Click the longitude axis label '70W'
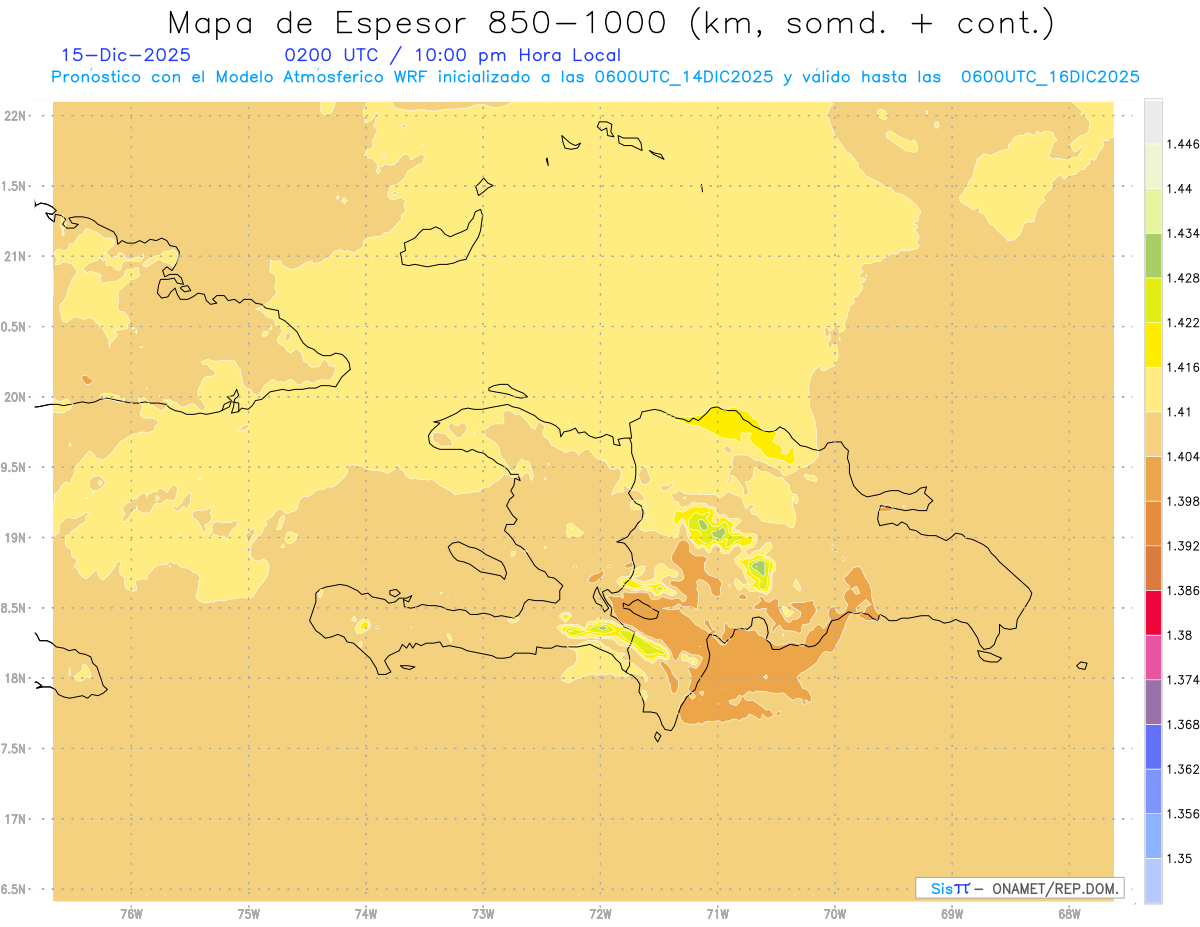Screen dimensions: 1200x927 [x=835, y=912]
